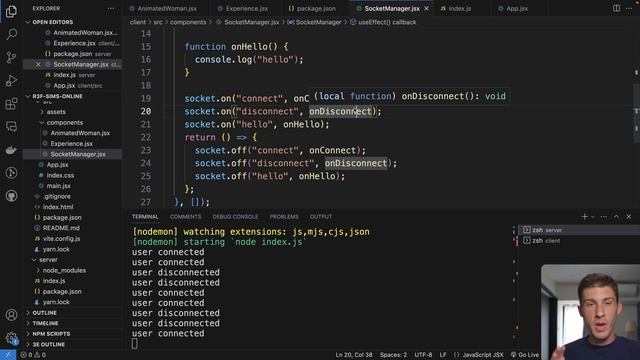Expand the node_modules folder
Image resolution: width=640 pixels, height=360 pixels.
point(64,271)
